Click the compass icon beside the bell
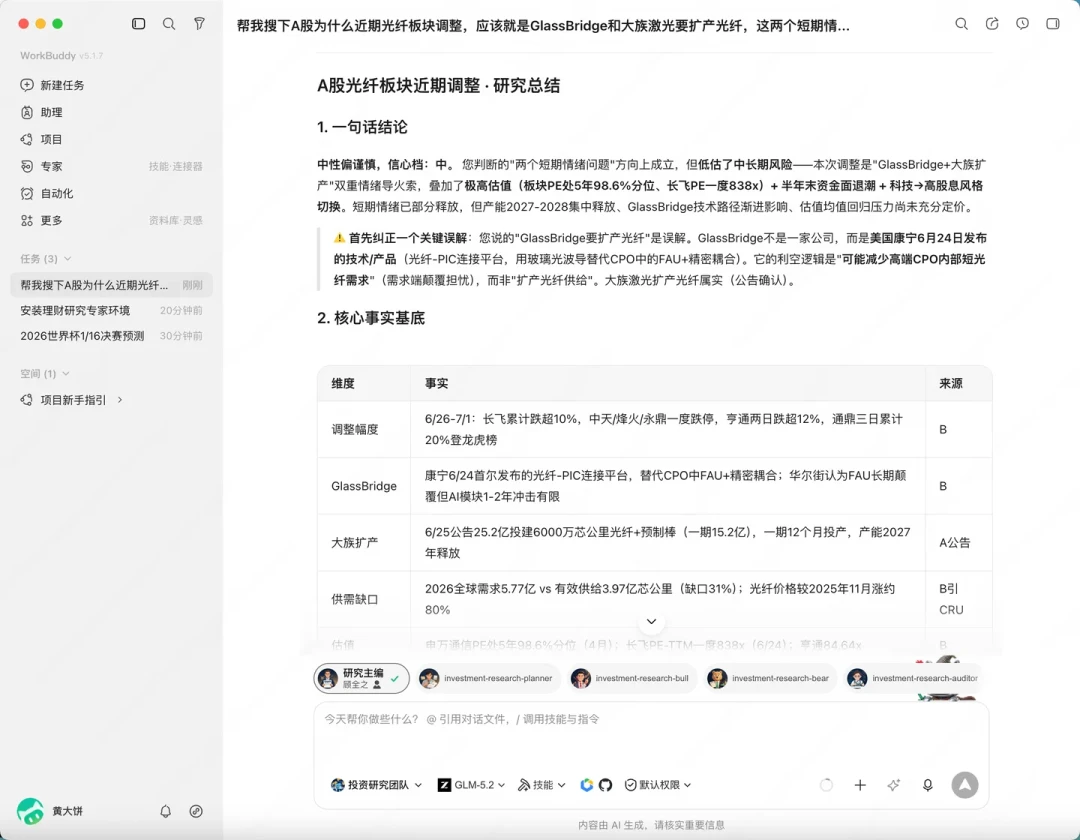 (196, 811)
